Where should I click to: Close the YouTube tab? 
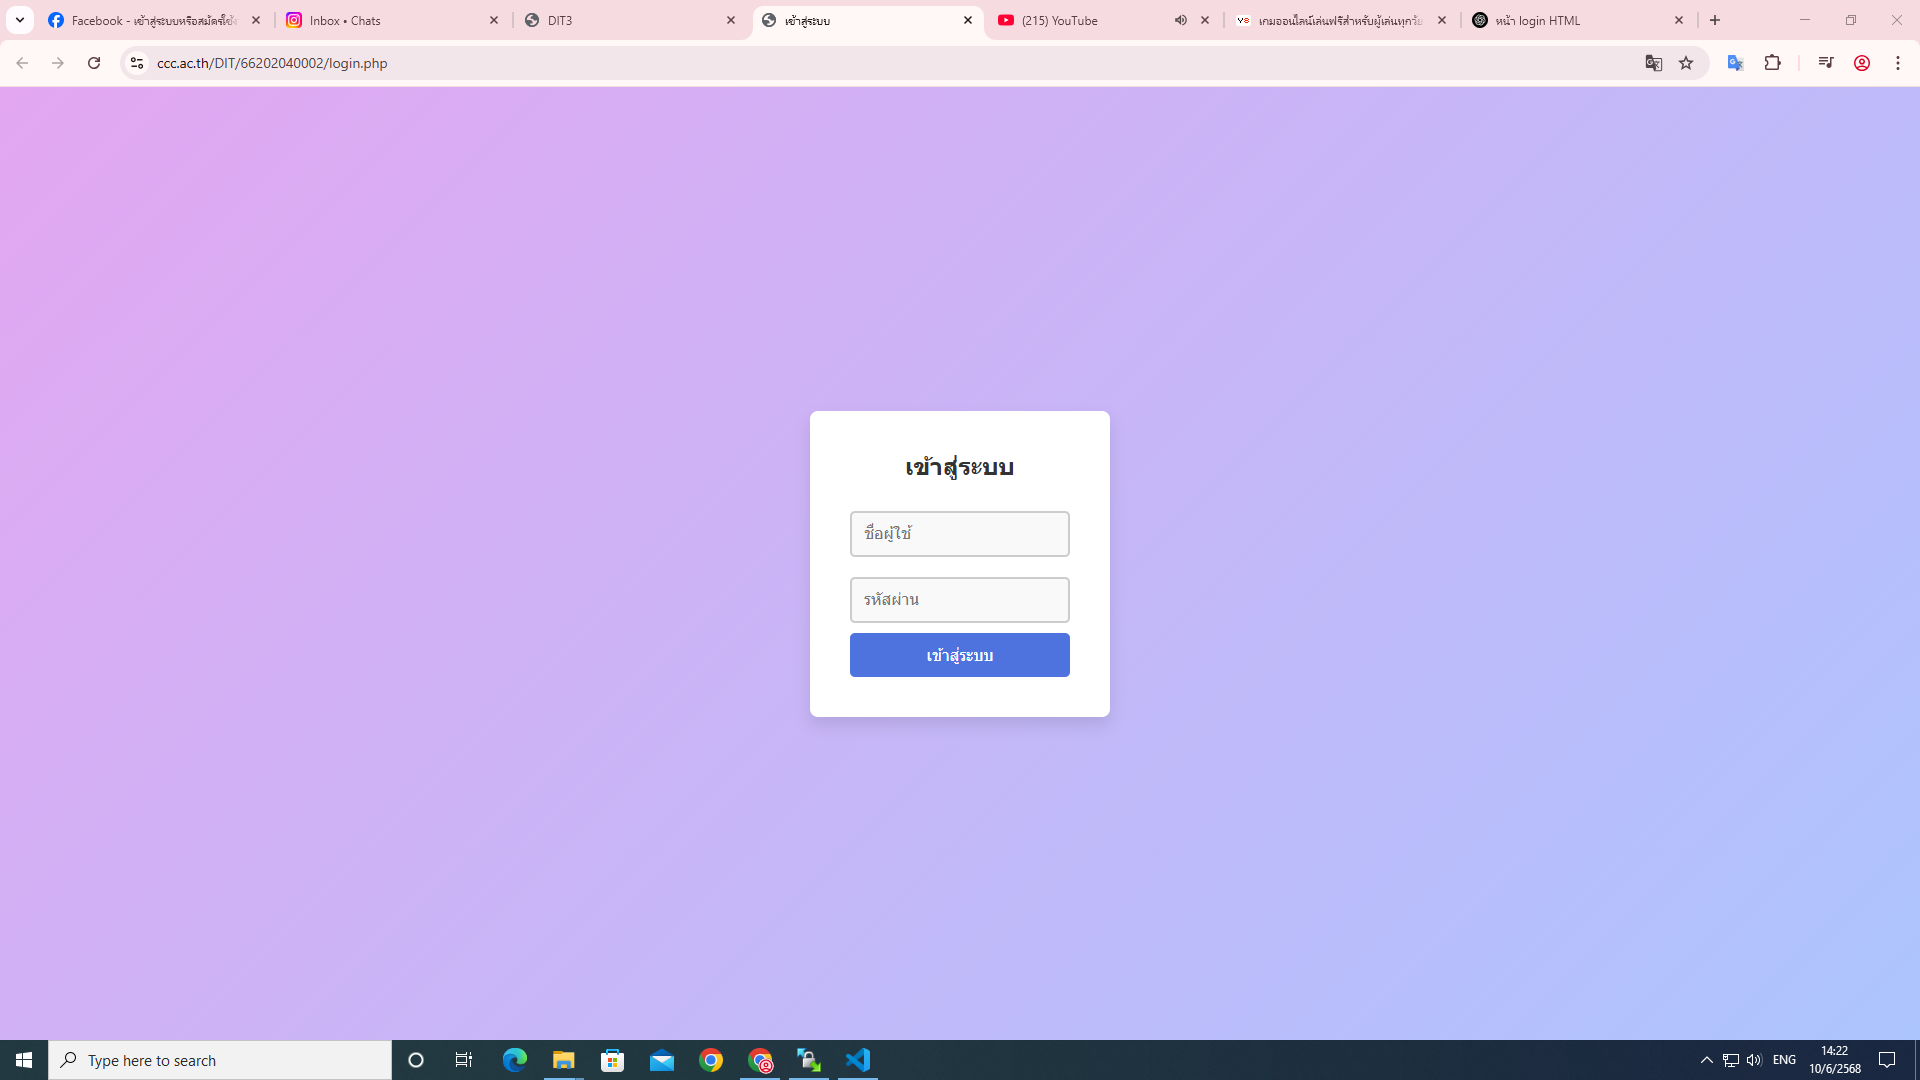point(1205,20)
